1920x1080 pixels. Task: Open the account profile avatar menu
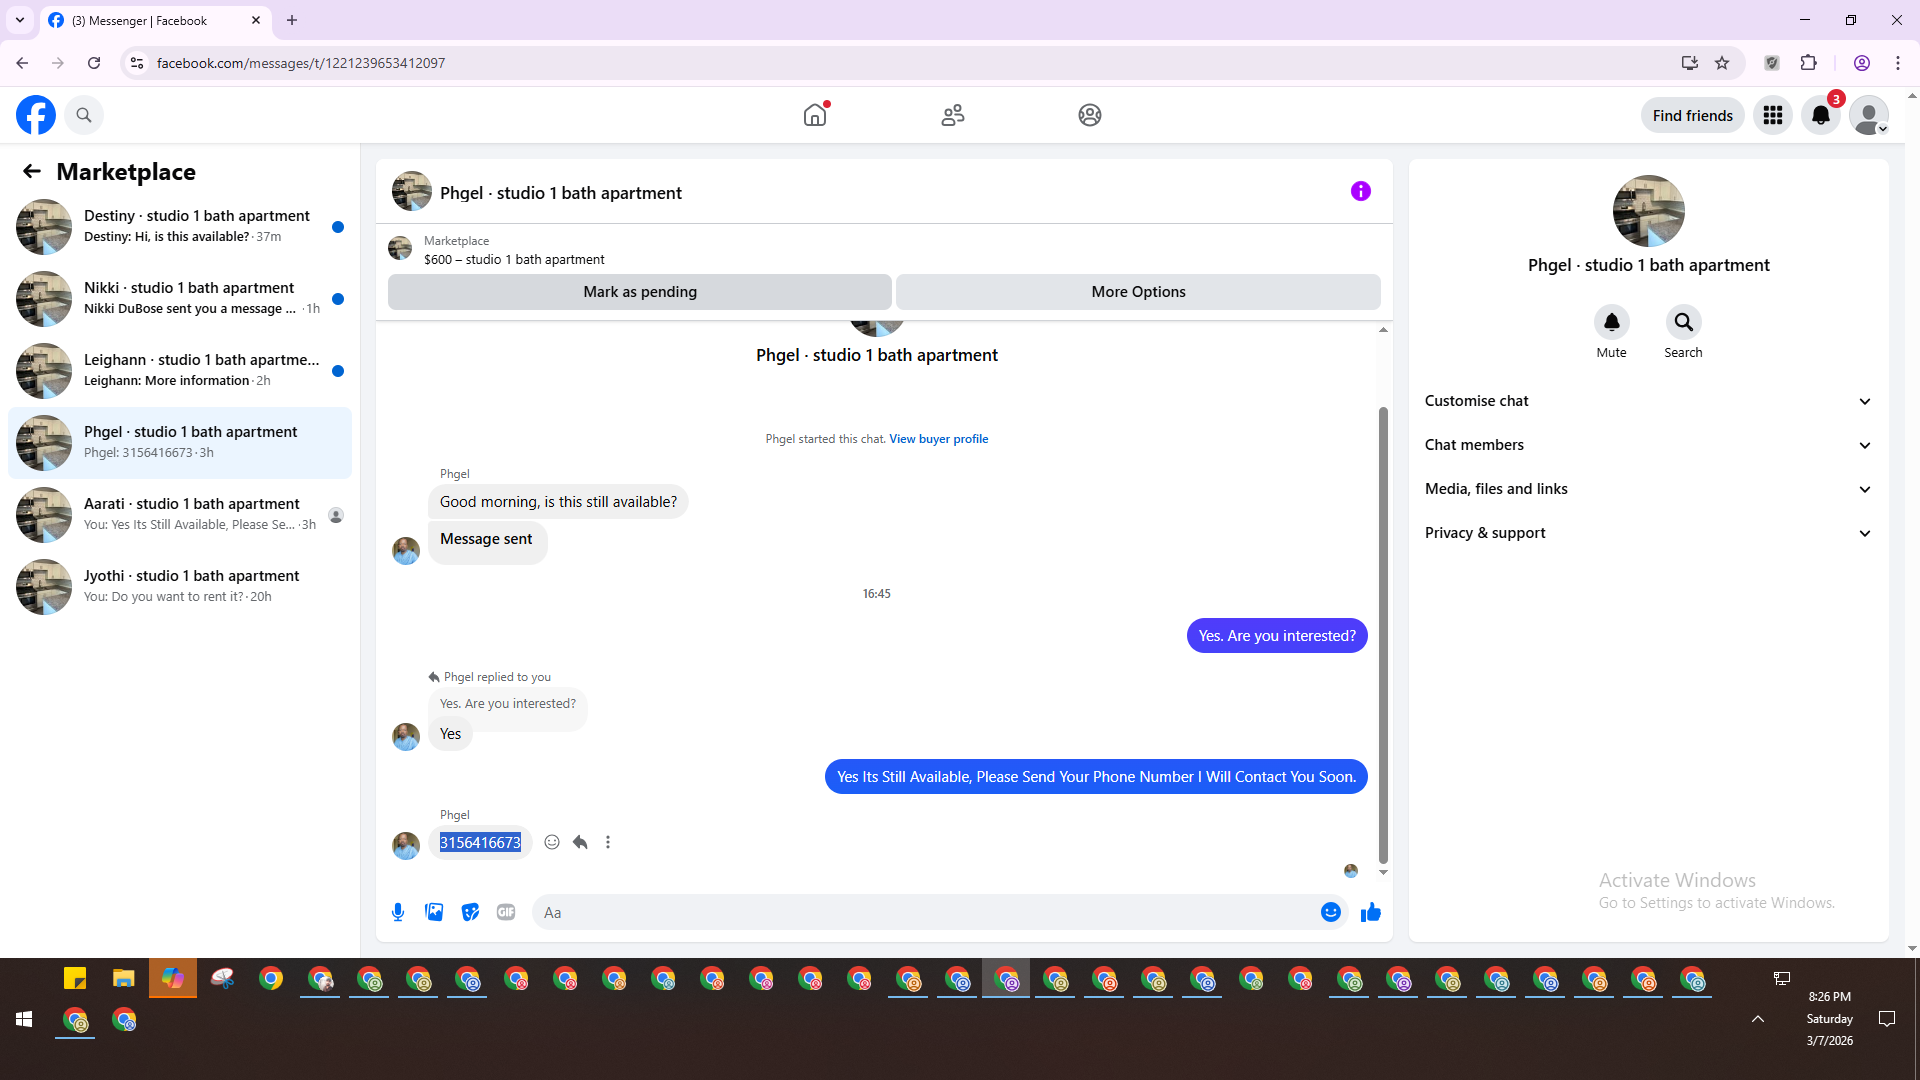pyautogui.click(x=1869, y=115)
